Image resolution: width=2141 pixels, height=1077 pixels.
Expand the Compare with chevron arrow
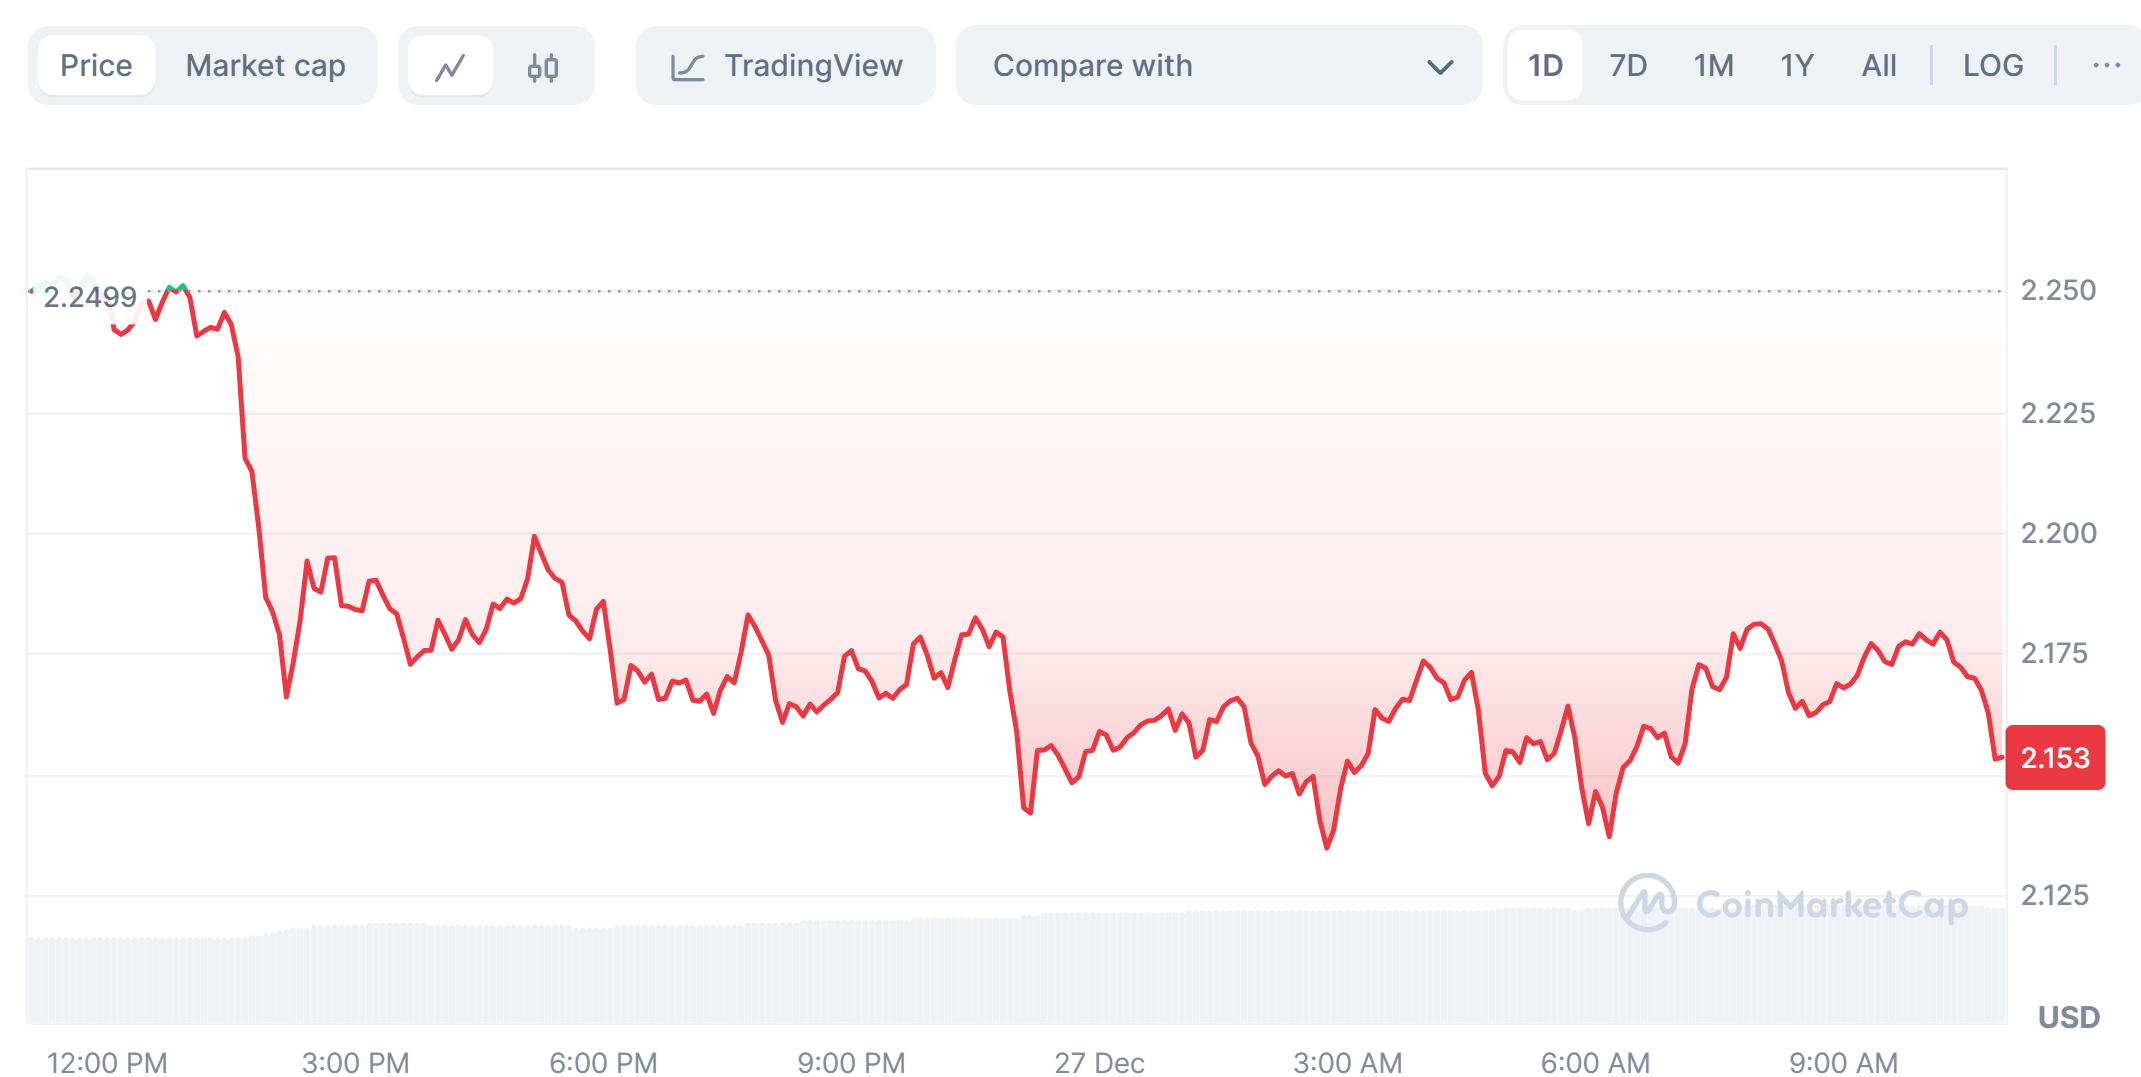pyautogui.click(x=1439, y=67)
